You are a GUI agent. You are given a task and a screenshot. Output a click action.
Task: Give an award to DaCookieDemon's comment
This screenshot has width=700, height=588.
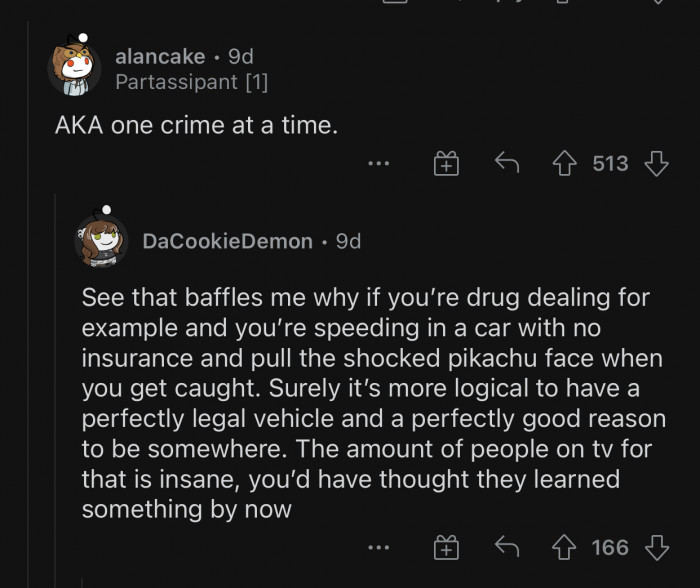tap(445, 548)
